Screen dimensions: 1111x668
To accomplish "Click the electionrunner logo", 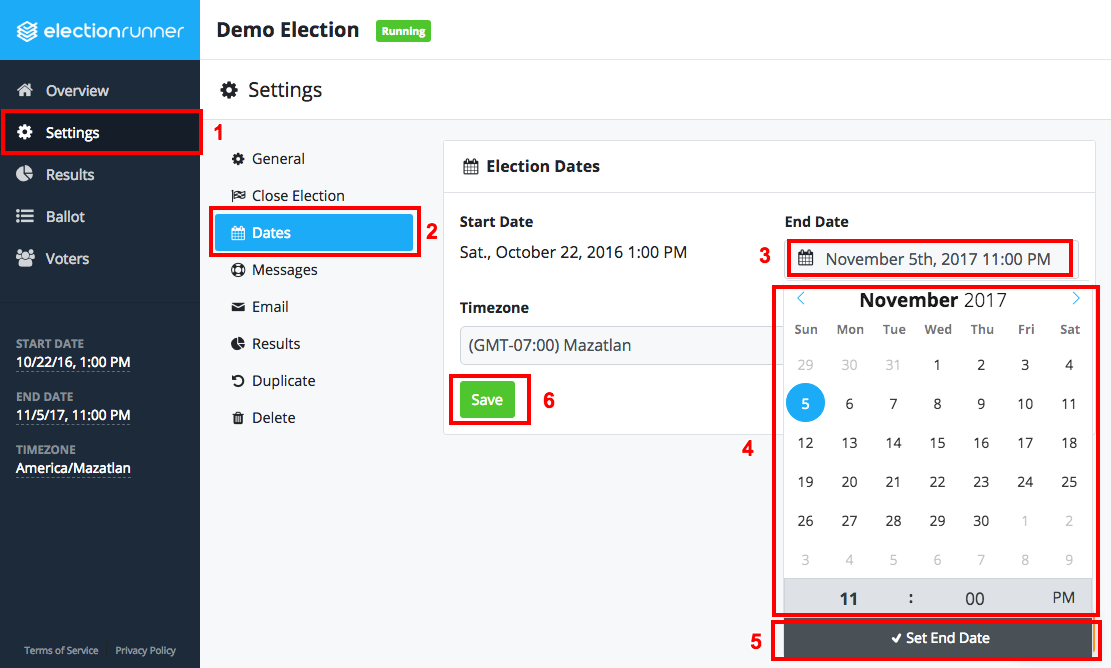I will point(100,30).
